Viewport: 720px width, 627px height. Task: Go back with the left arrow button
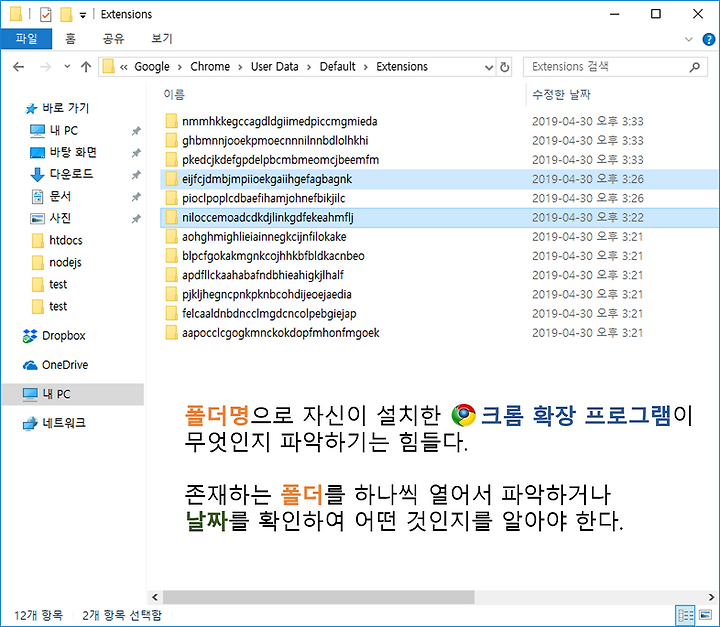click(x=18, y=67)
